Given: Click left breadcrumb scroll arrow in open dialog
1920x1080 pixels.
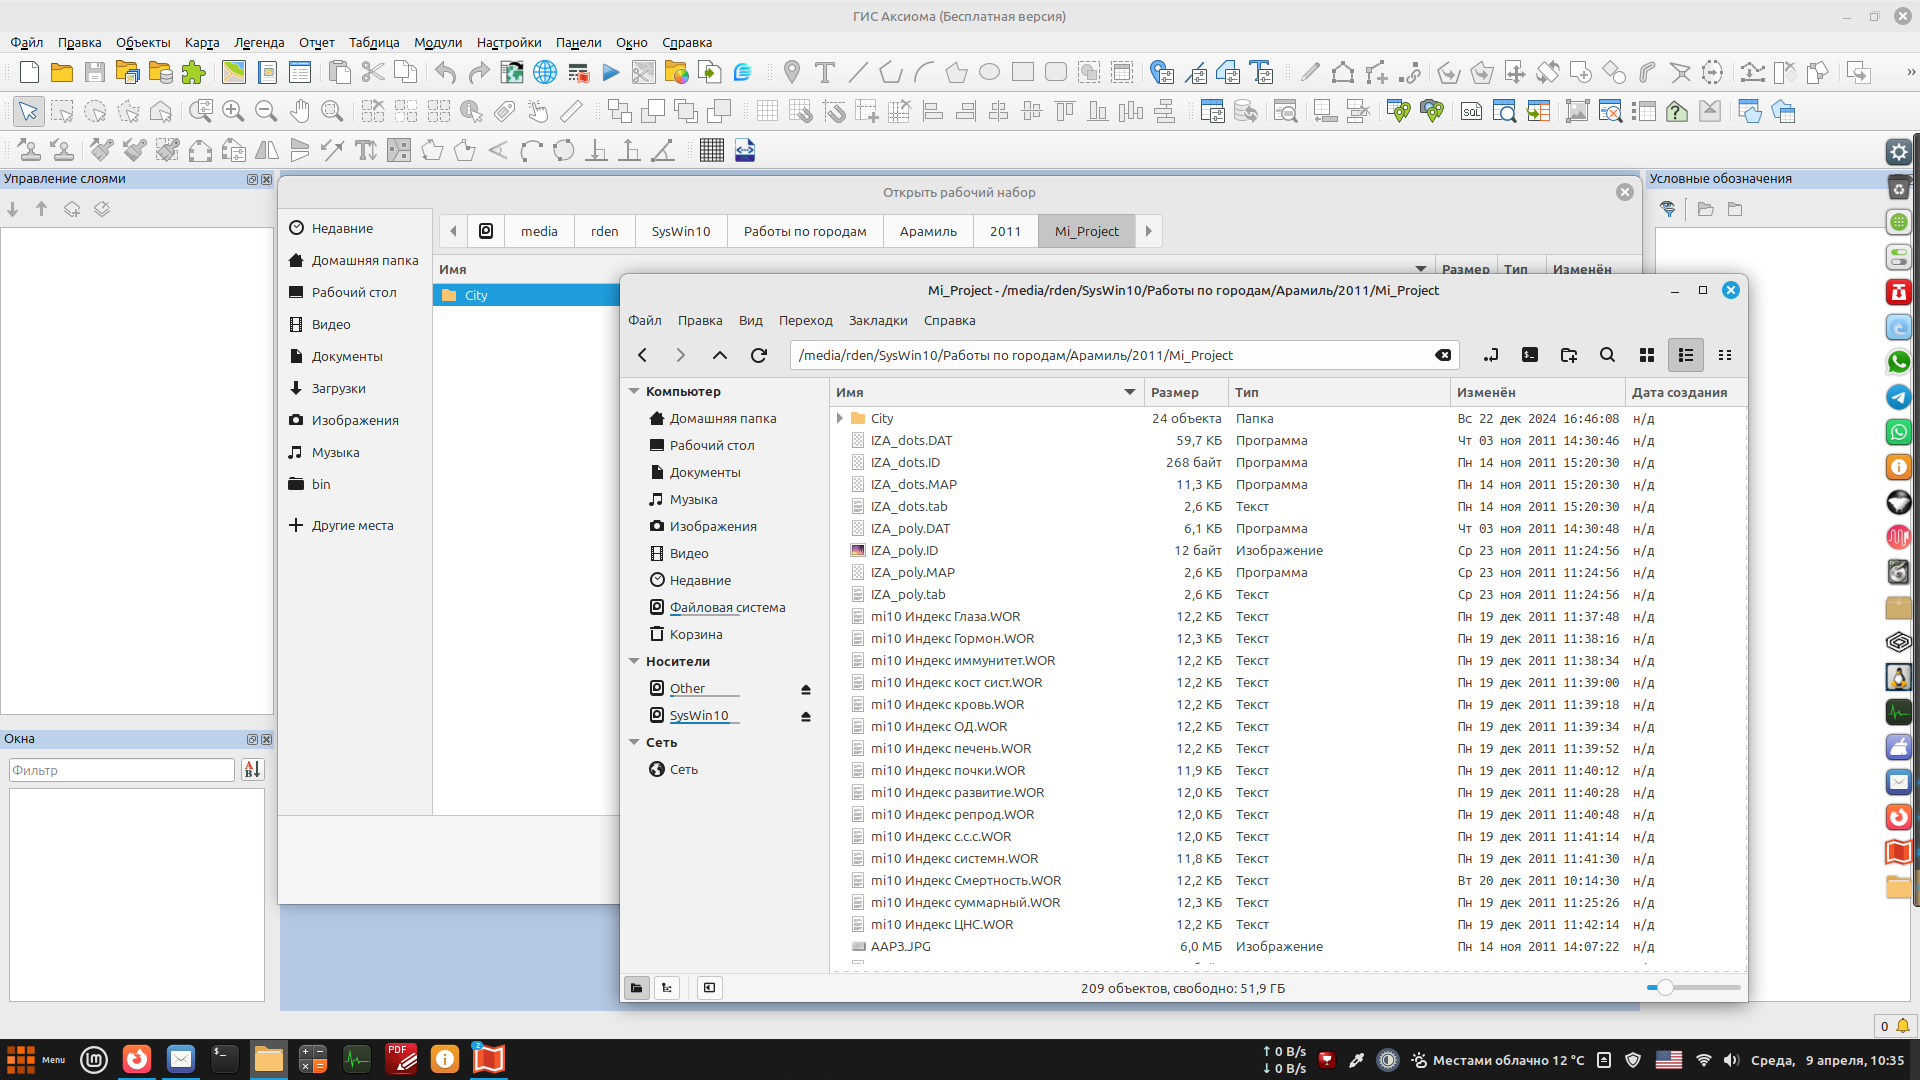Looking at the screenshot, I should tap(453, 231).
